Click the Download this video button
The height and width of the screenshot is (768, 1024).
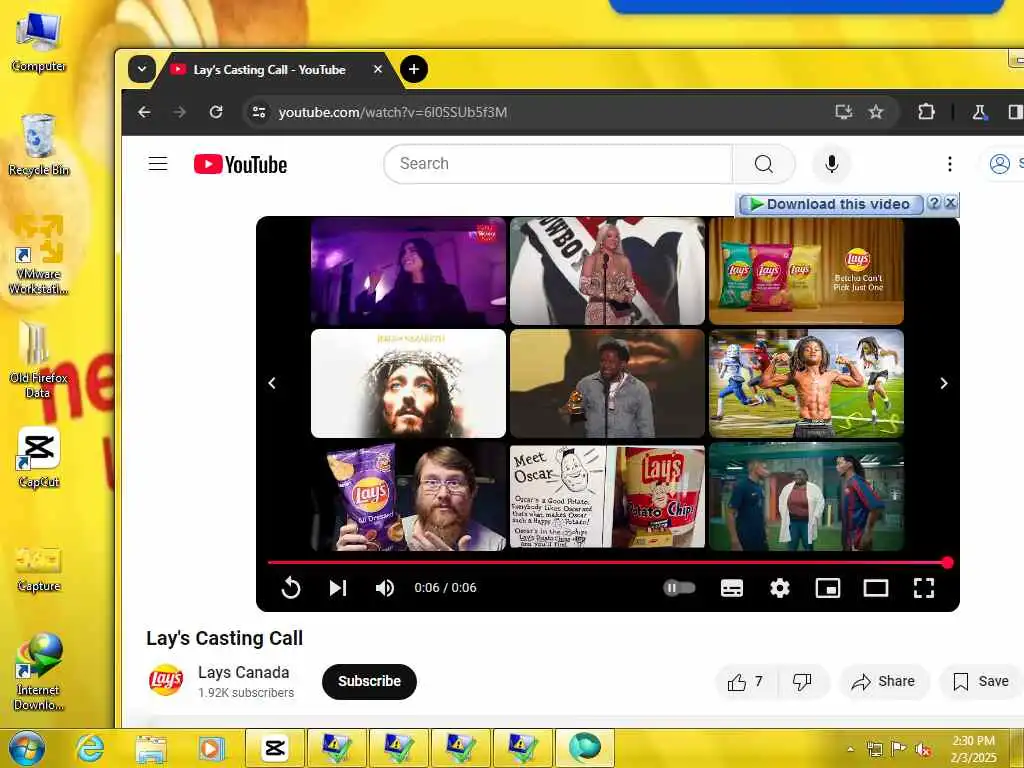coord(830,204)
